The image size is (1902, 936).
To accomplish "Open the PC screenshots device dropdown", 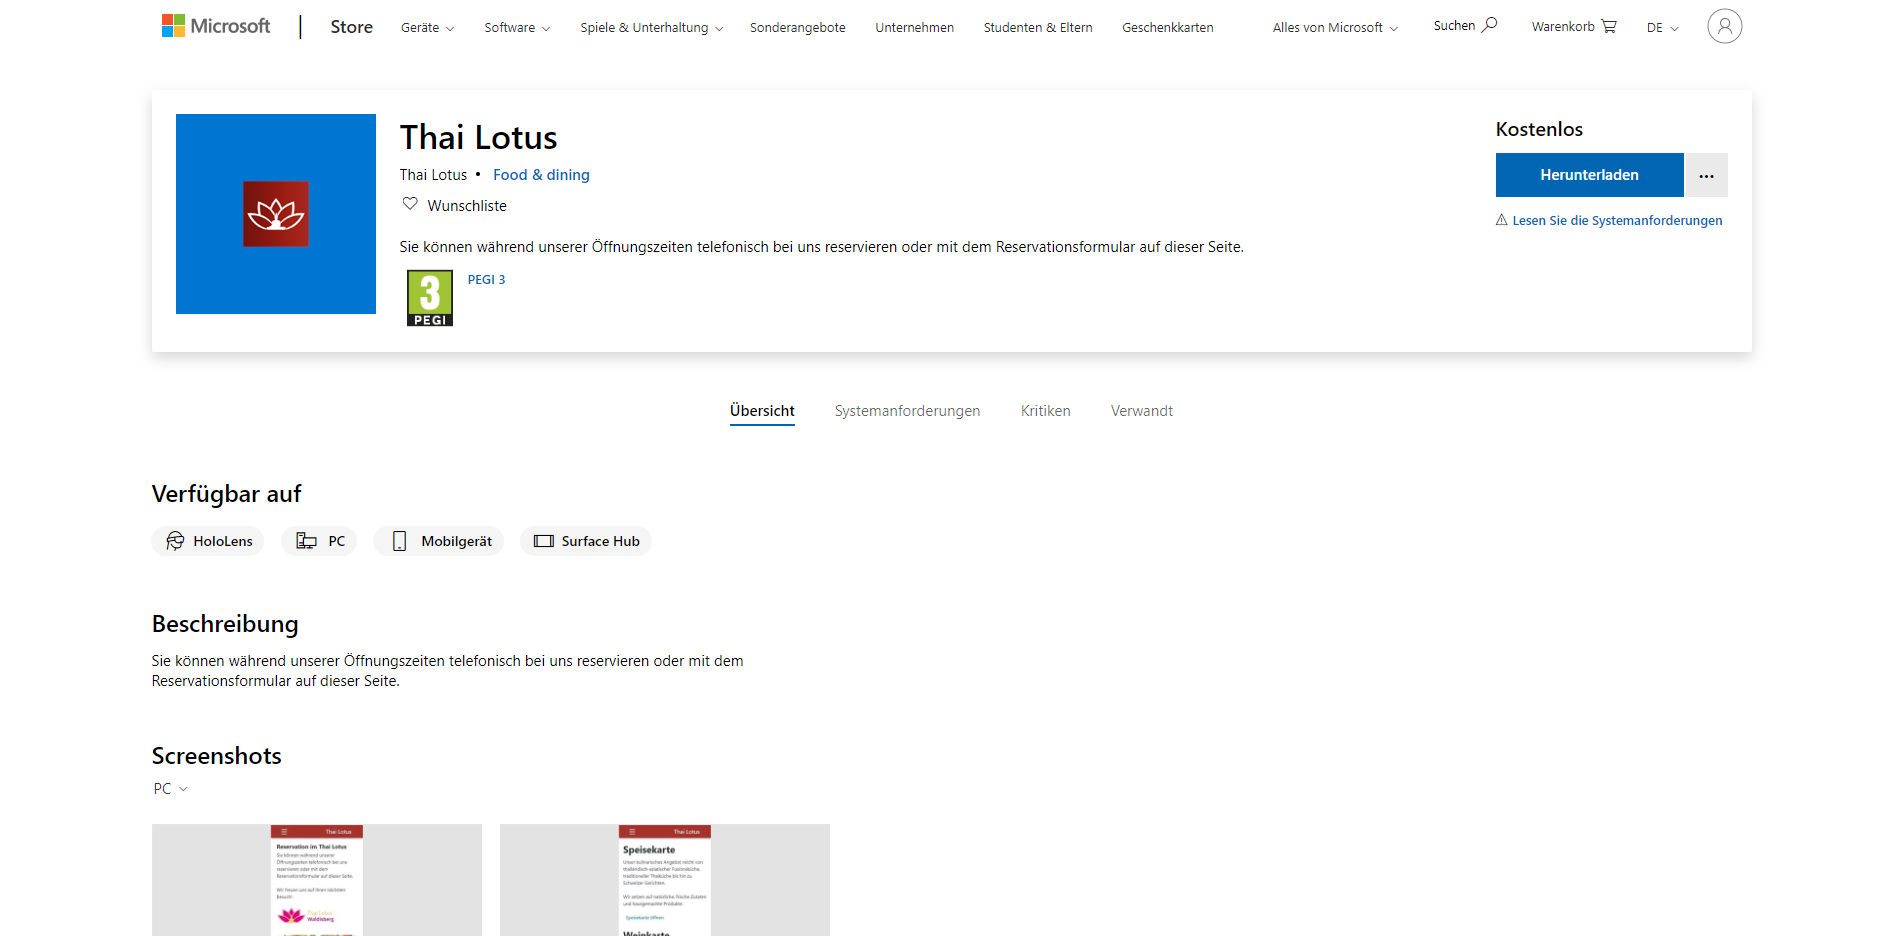I will [169, 788].
